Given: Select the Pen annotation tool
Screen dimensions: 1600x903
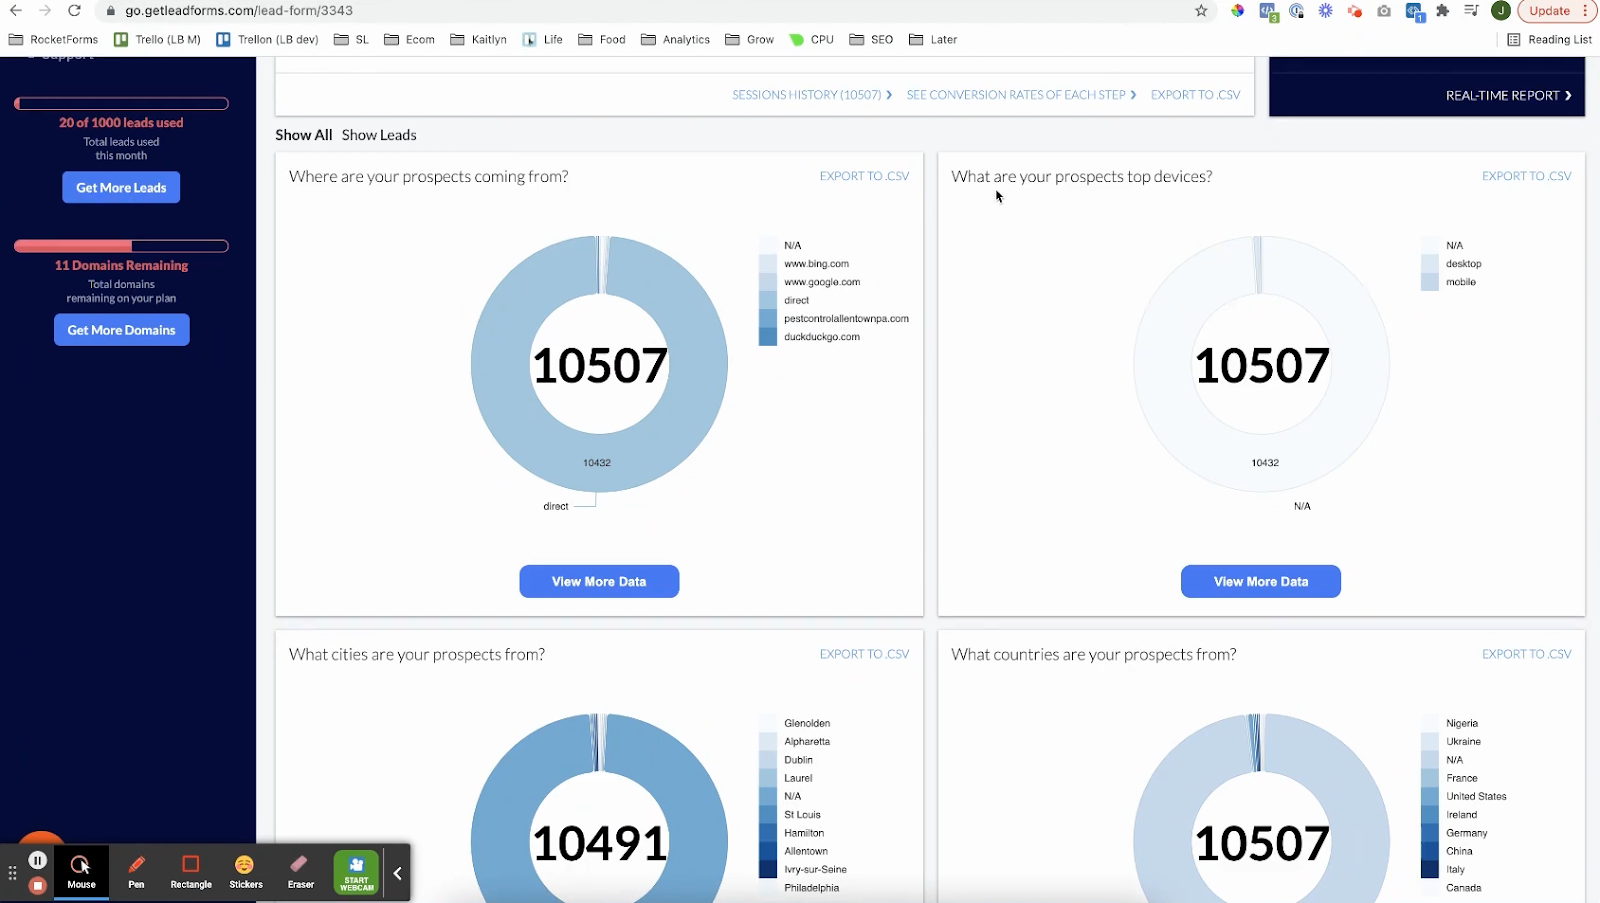Looking at the screenshot, I should coord(136,870).
